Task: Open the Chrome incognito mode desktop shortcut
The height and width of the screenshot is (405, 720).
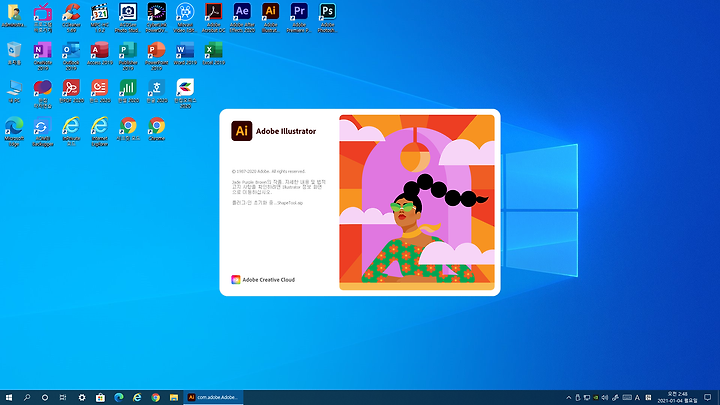Action: coord(128,129)
